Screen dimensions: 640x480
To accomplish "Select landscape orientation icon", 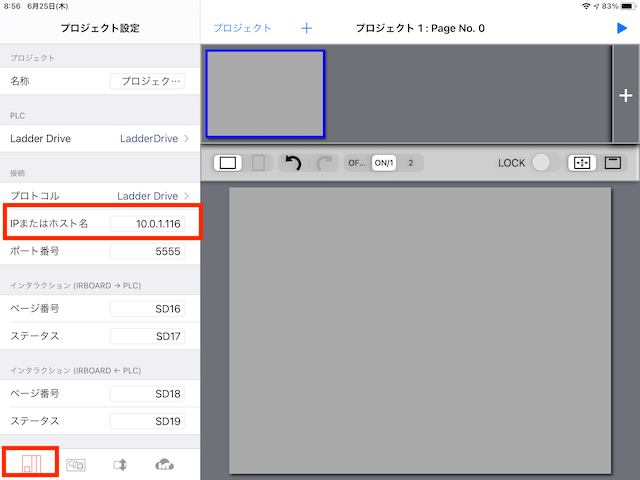I will pos(228,163).
